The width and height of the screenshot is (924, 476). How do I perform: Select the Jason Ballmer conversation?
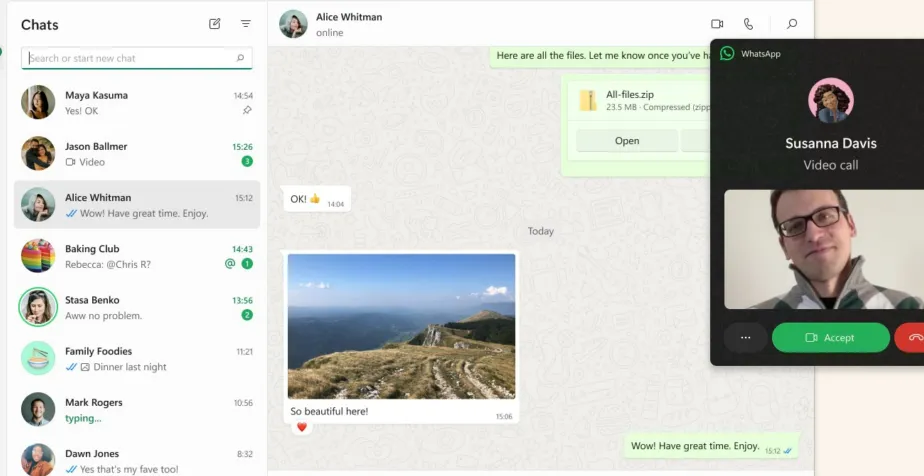137,153
